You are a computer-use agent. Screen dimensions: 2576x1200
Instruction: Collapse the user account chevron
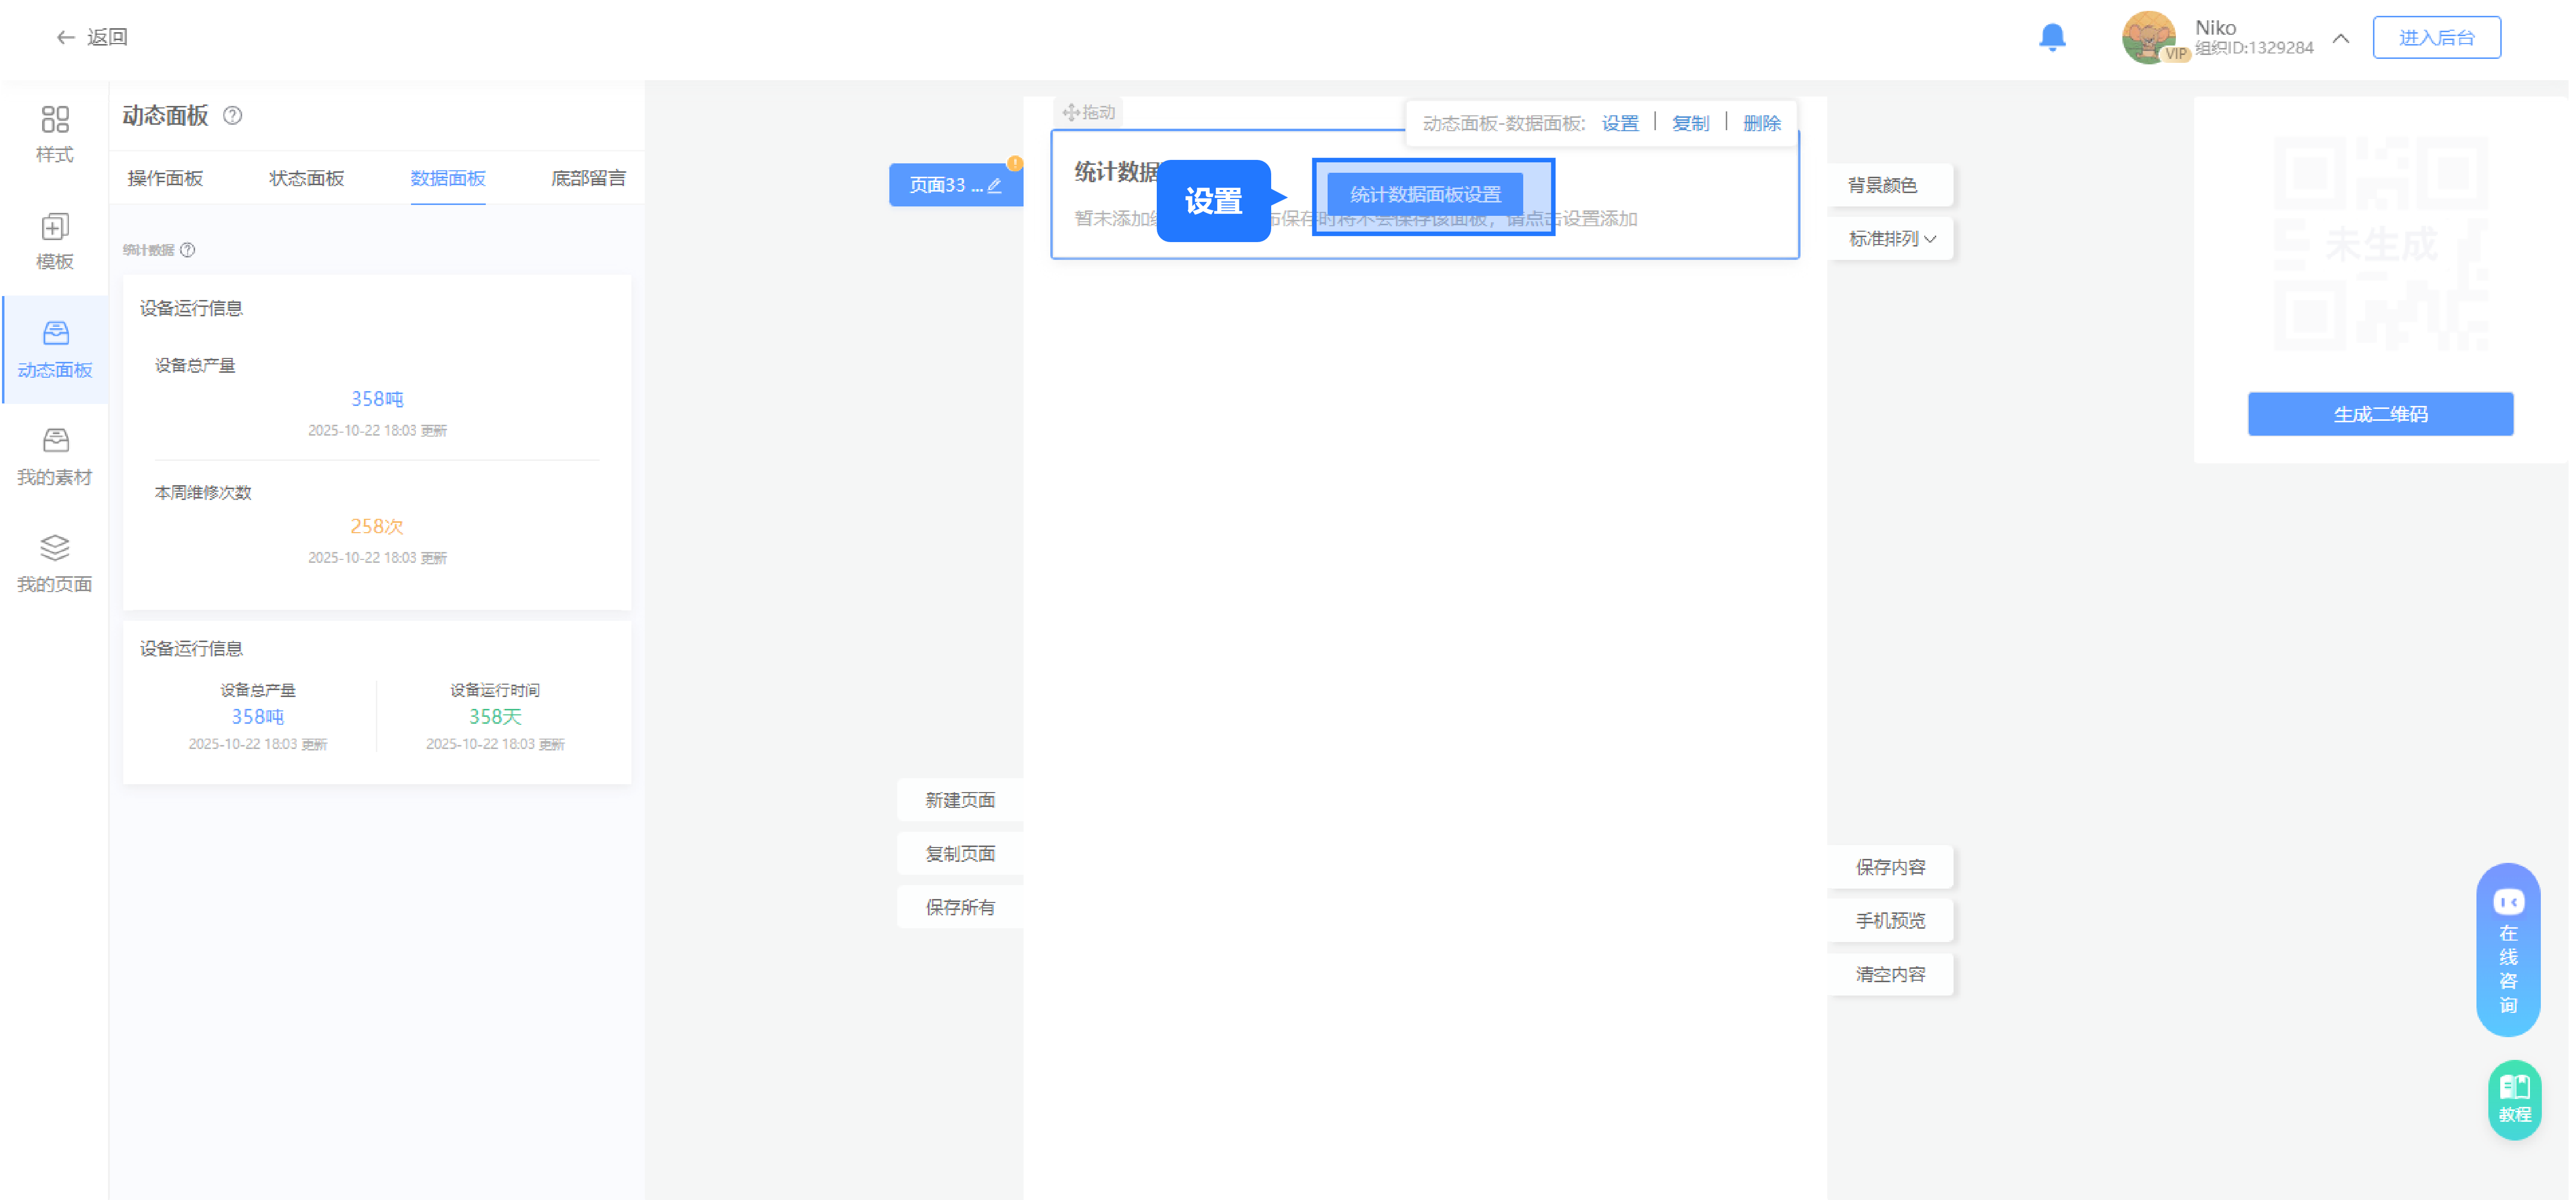pyautogui.click(x=2341, y=39)
